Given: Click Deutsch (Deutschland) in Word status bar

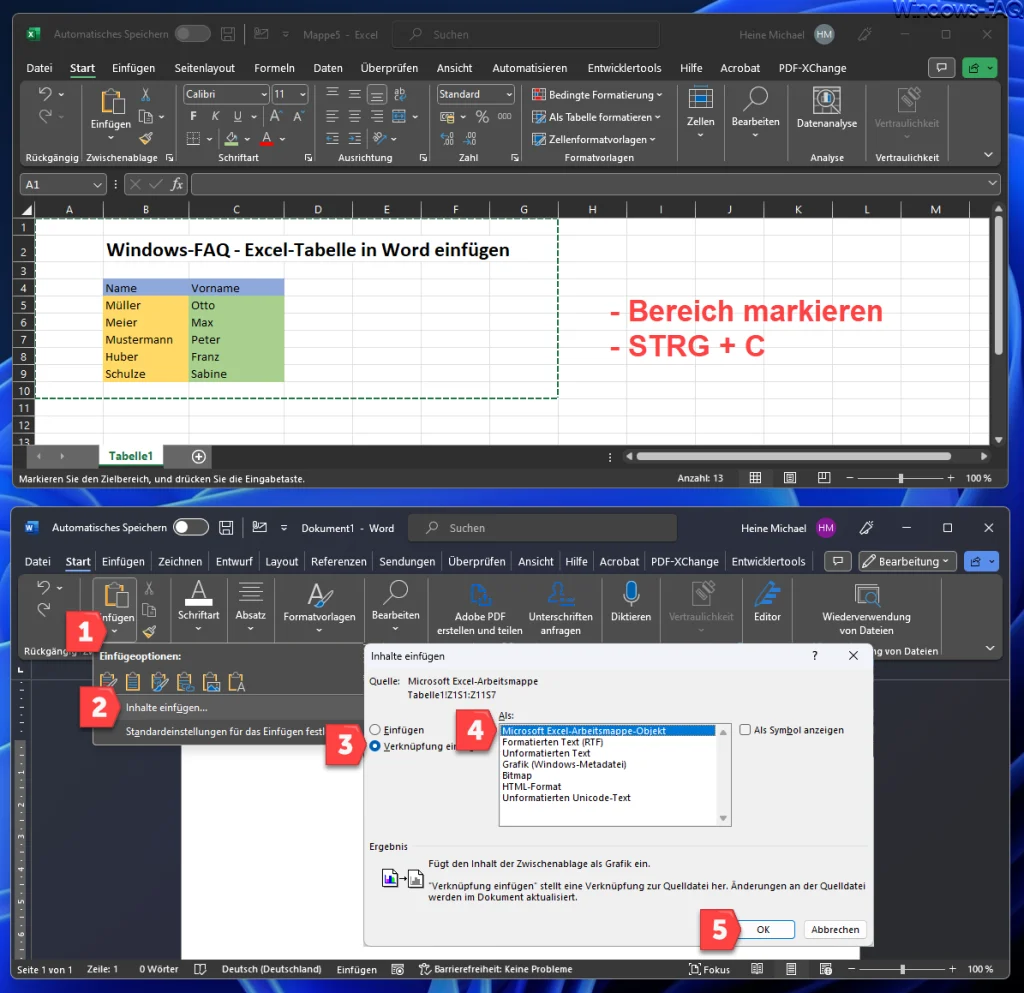Looking at the screenshot, I should click(x=272, y=969).
